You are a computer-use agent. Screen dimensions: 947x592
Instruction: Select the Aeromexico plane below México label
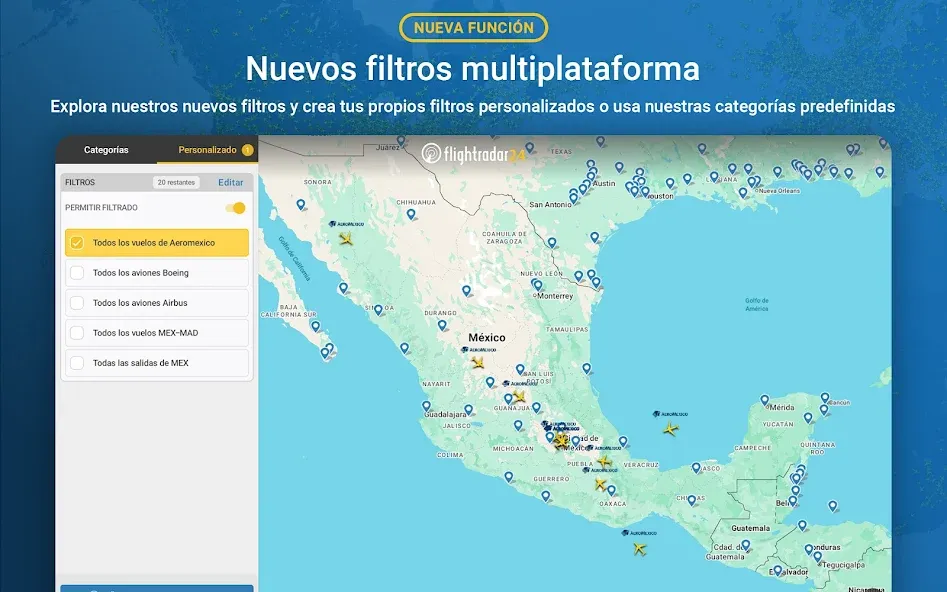478,363
